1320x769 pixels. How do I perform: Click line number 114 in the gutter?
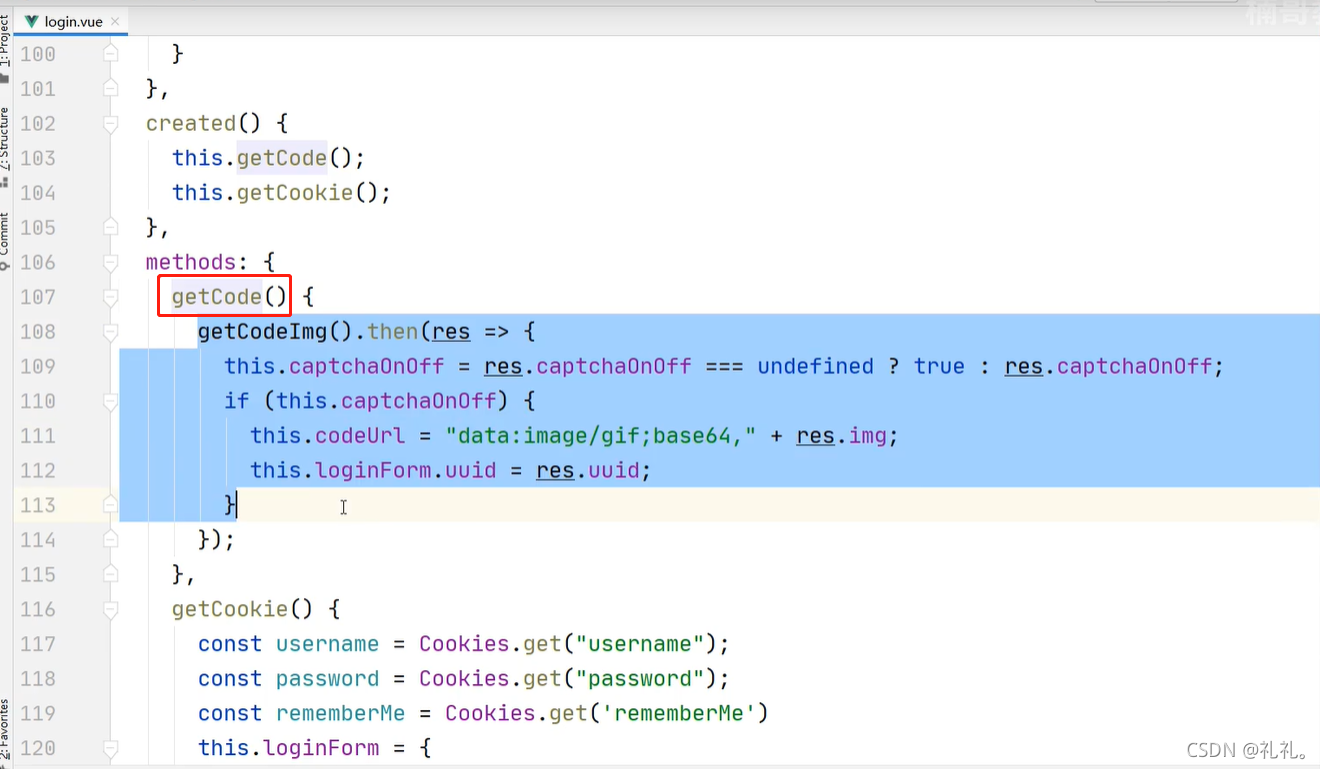[38, 539]
